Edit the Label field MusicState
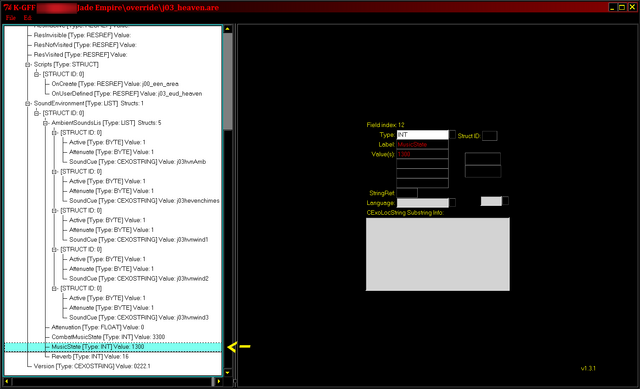640x389 pixels. click(422, 144)
